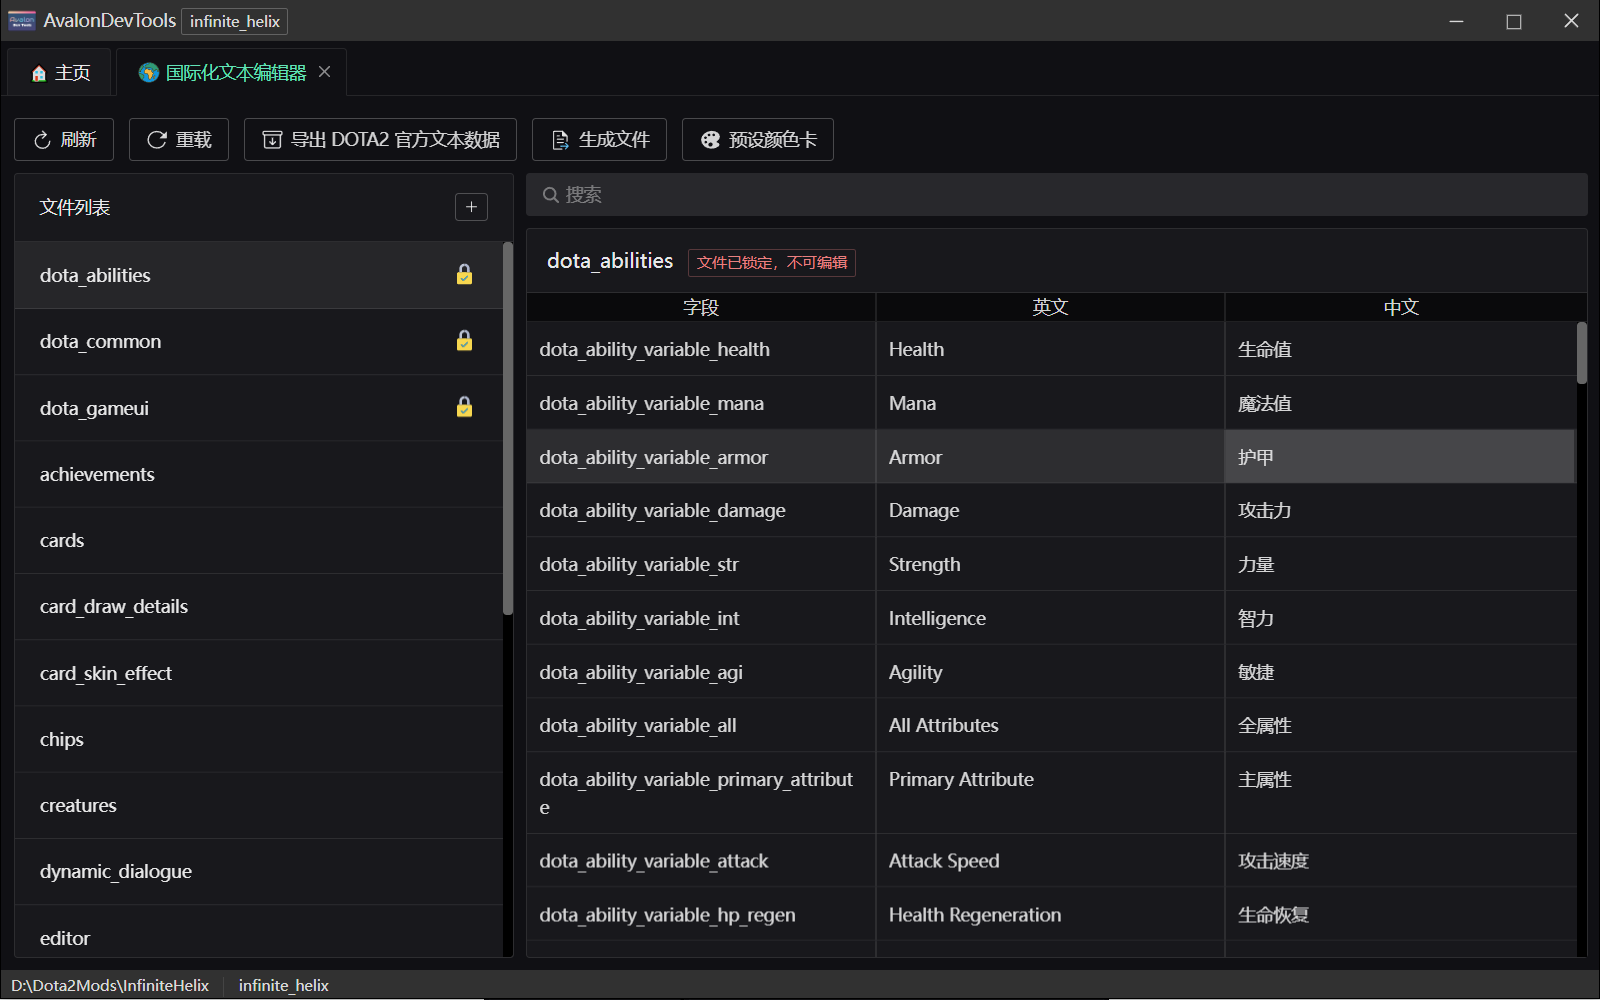Image resolution: width=1600 pixels, height=1000 pixels.
Task: Click the lock icon beside dota_gameui
Action: 464,407
